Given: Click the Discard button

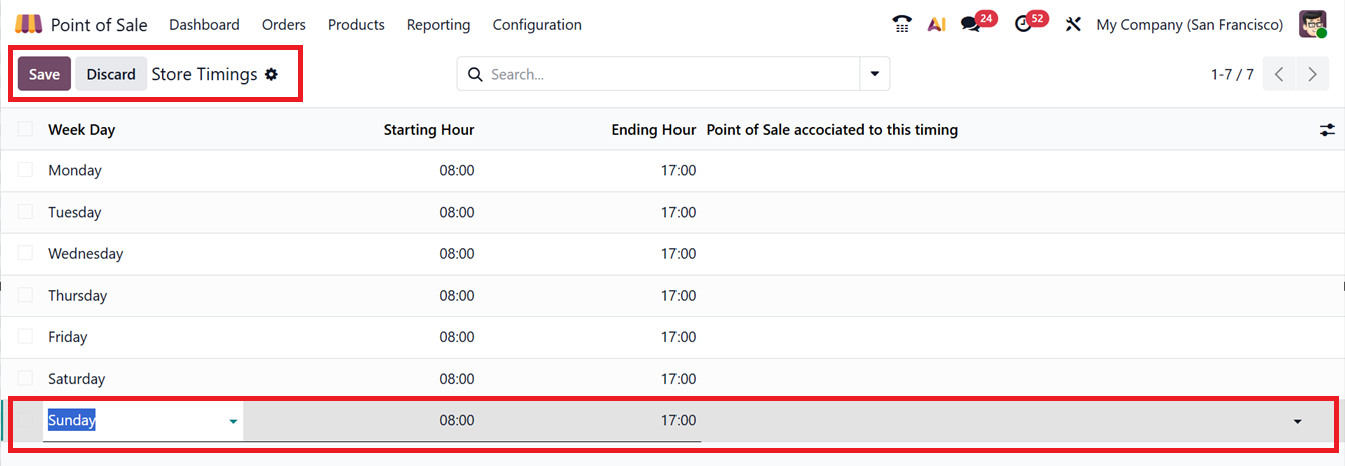Looking at the screenshot, I should pos(111,74).
